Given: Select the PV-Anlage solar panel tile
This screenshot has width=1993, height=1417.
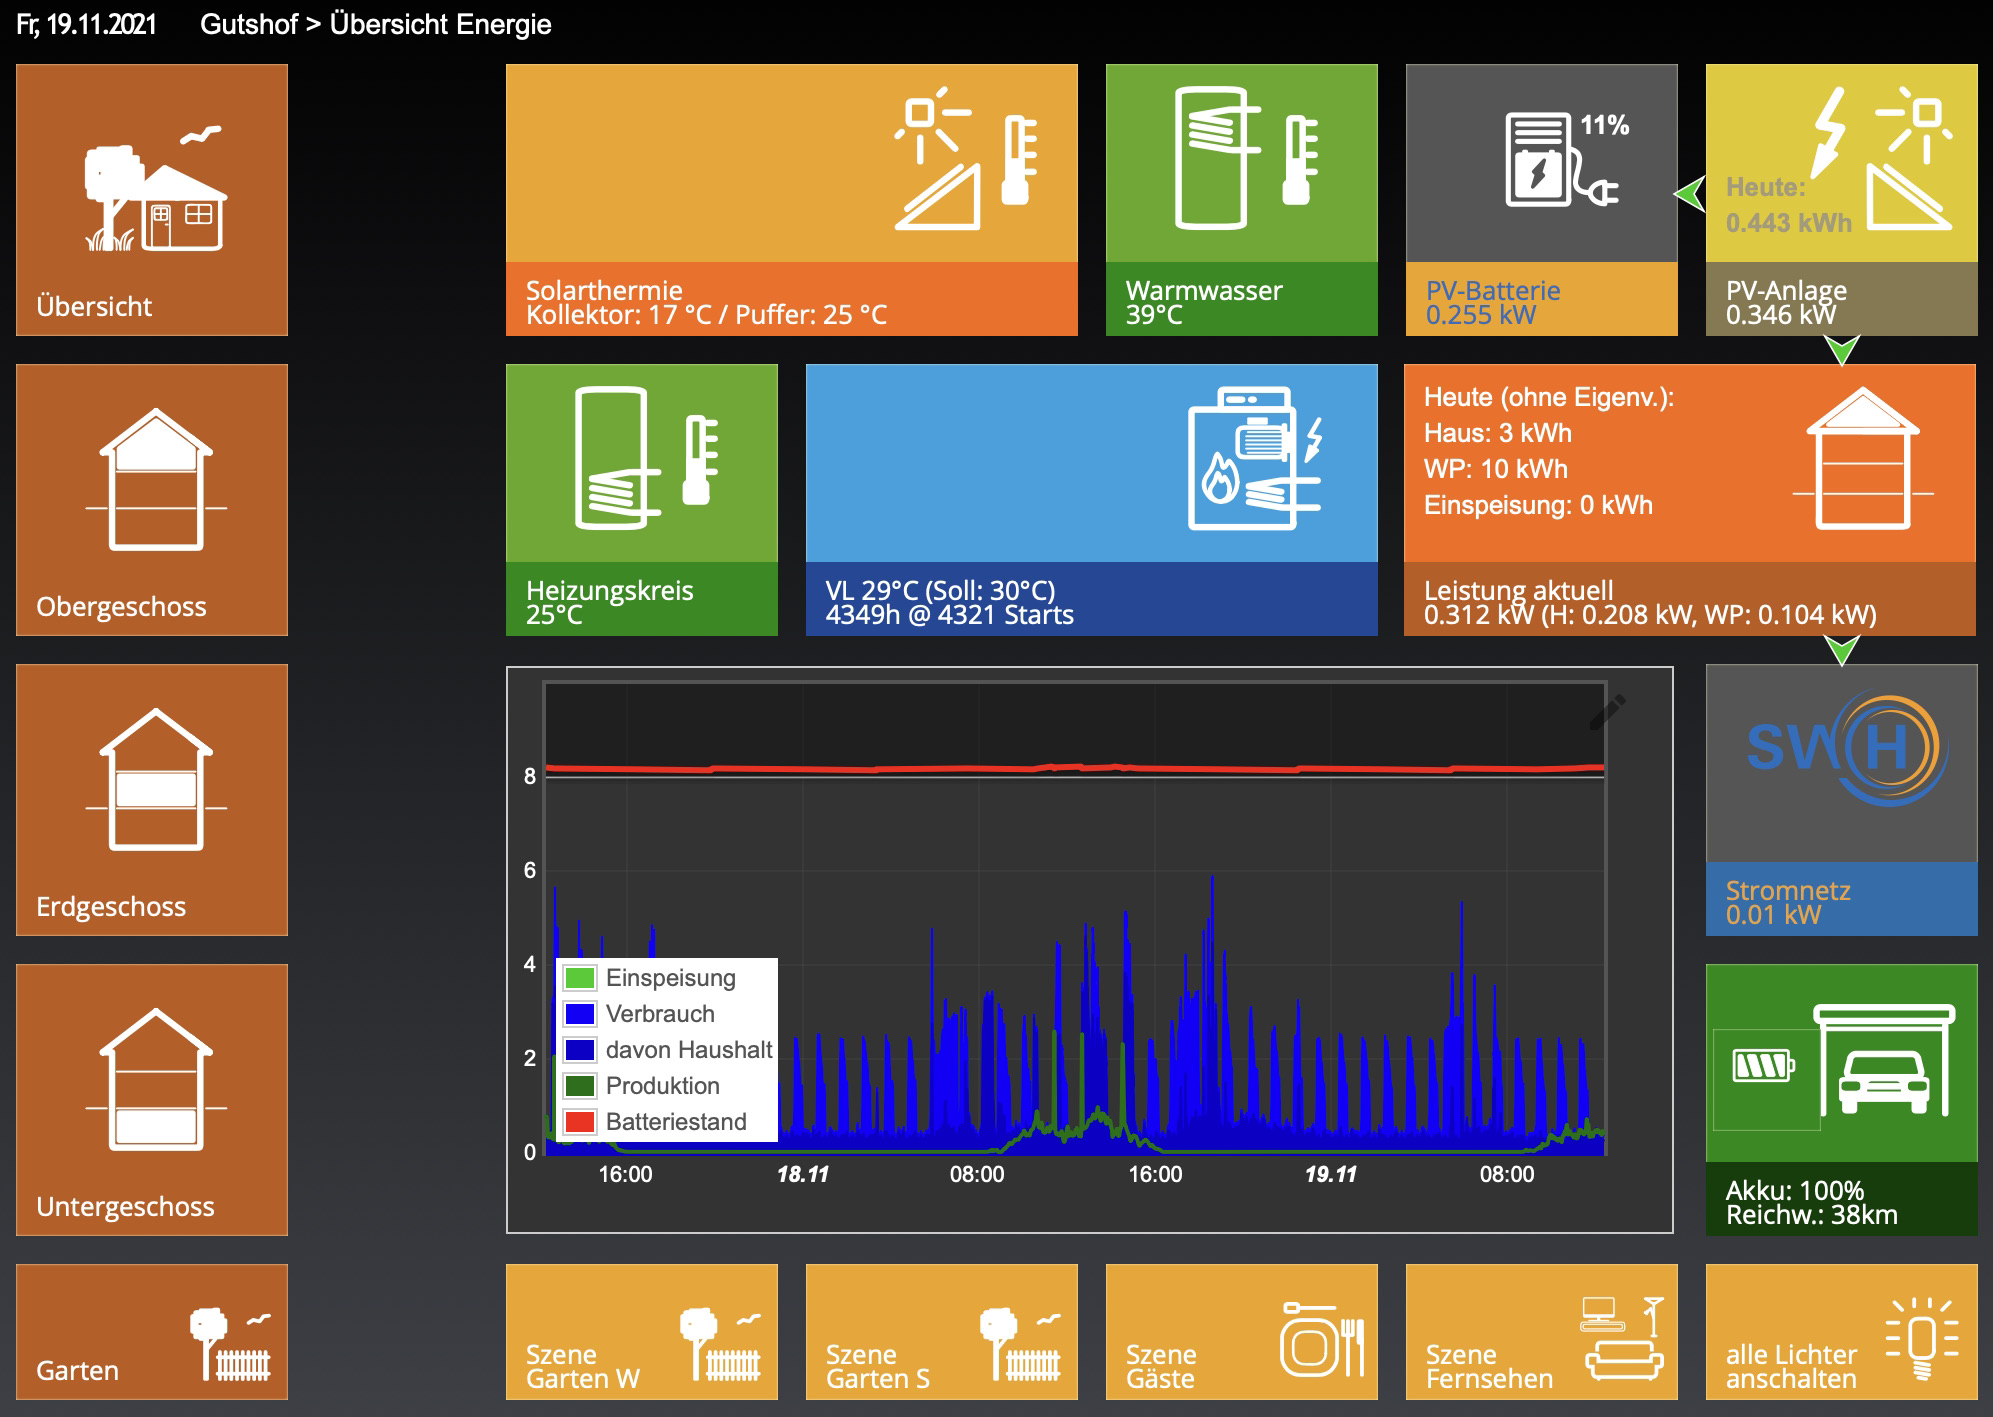Looking at the screenshot, I should click(x=1840, y=199).
